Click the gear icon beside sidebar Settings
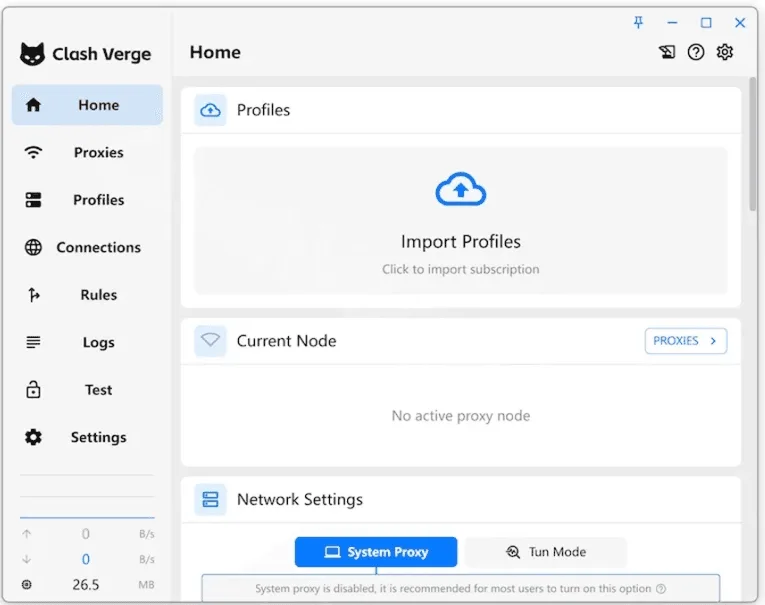The height and width of the screenshot is (605, 765). tap(33, 437)
